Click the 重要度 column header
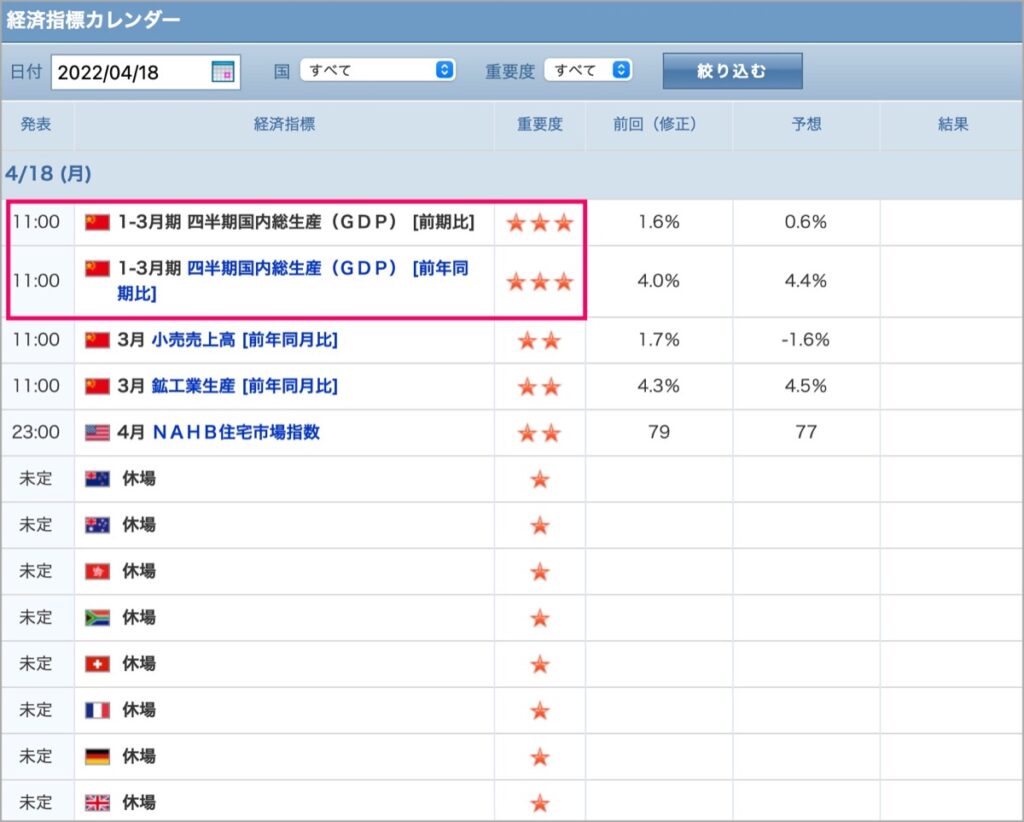The width and height of the screenshot is (1024, 822). pos(539,124)
